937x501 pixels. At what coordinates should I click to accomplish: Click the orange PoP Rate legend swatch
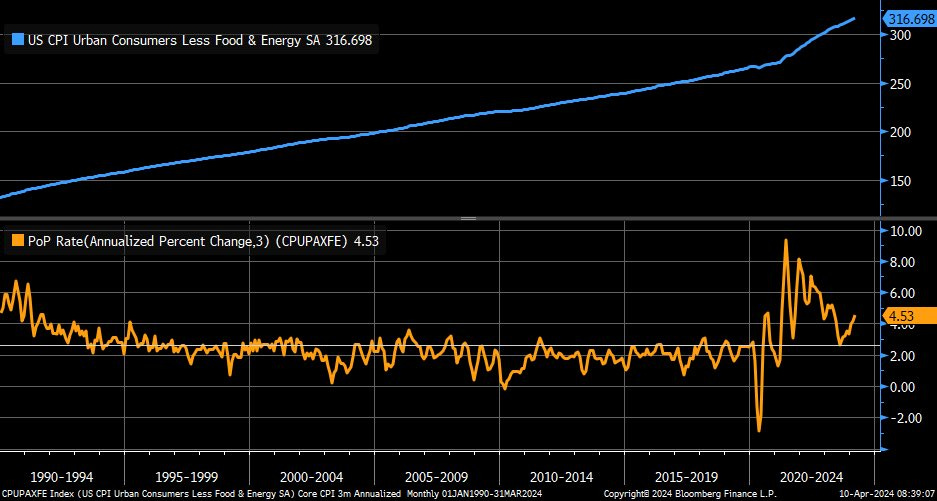[x=17, y=240]
